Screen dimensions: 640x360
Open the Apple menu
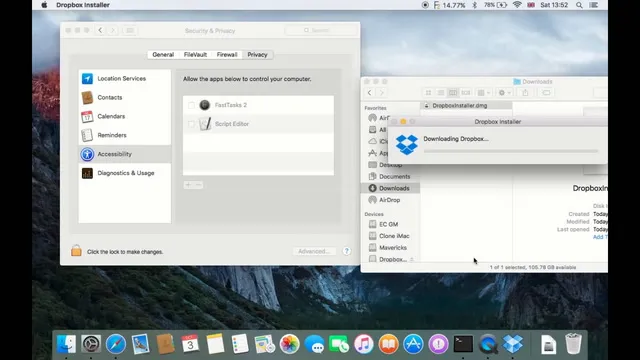point(44,5)
